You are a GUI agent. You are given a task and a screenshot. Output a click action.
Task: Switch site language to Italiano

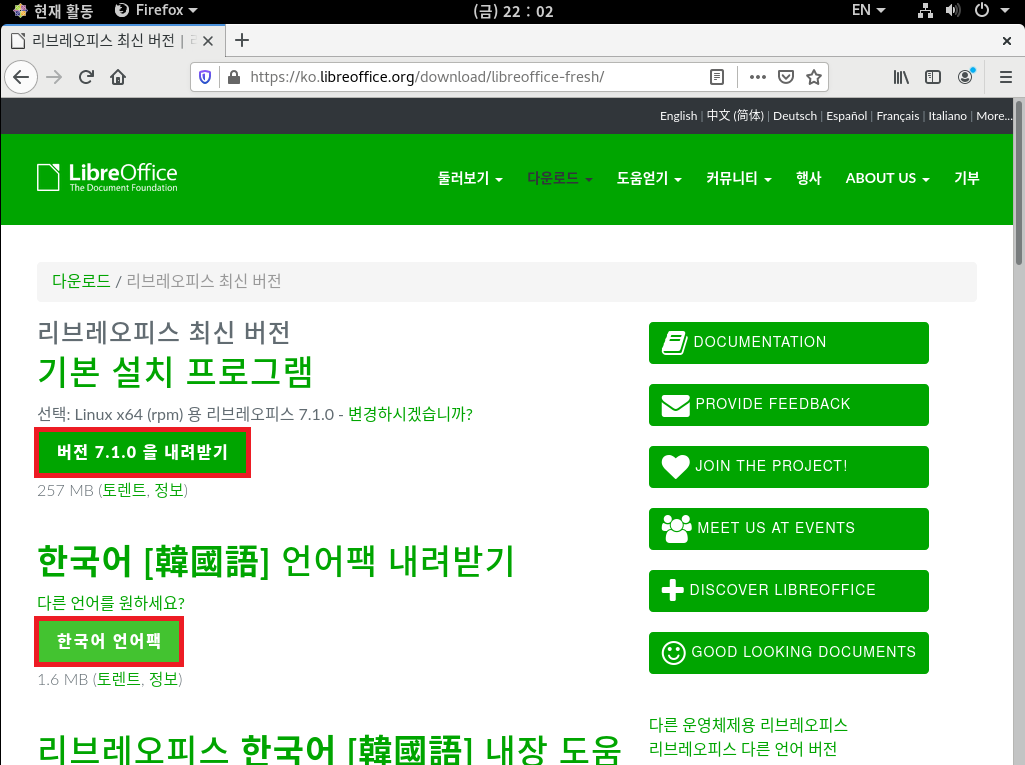(x=947, y=116)
